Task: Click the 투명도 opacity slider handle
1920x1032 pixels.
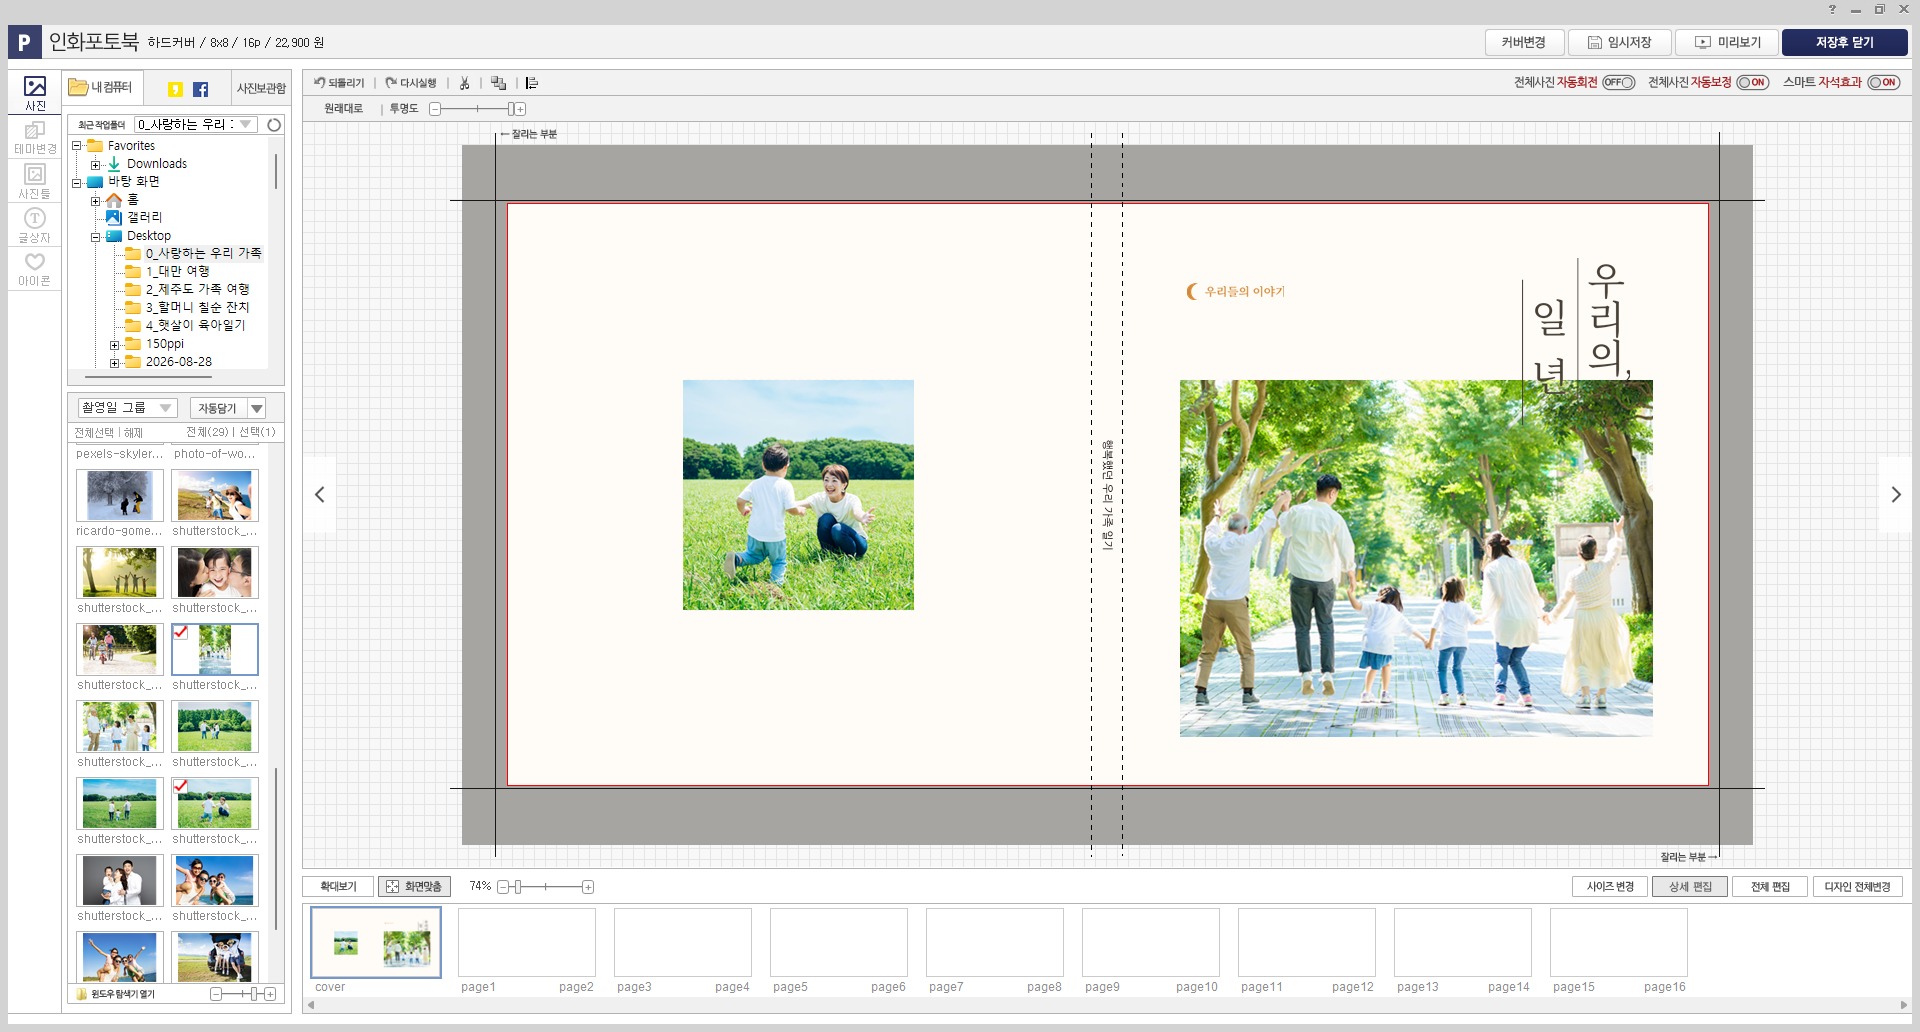Action: pos(511,109)
